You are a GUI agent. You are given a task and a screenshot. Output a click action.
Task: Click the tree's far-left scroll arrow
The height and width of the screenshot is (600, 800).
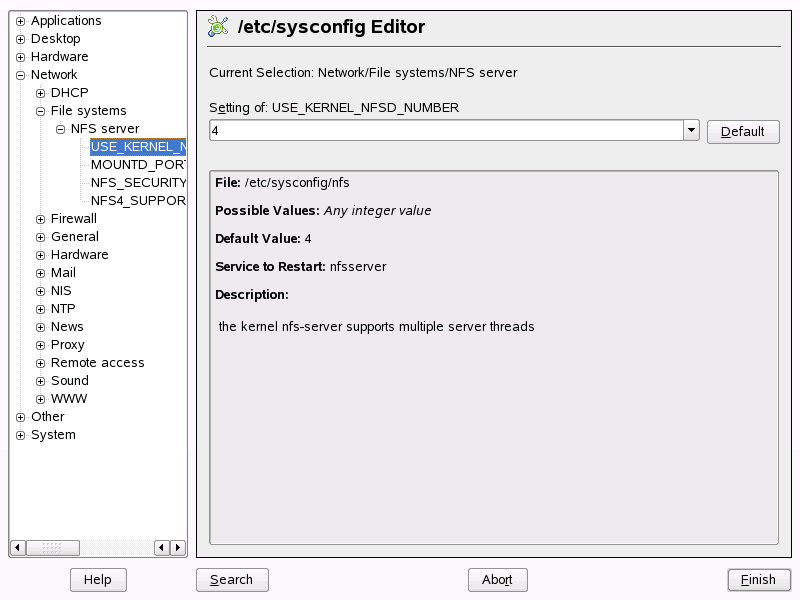click(17, 548)
